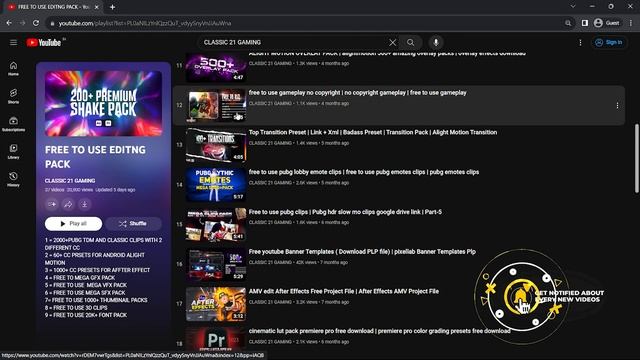Open Chrome three-dot menu
This screenshot has height=360, width=640.
pos(631,23)
